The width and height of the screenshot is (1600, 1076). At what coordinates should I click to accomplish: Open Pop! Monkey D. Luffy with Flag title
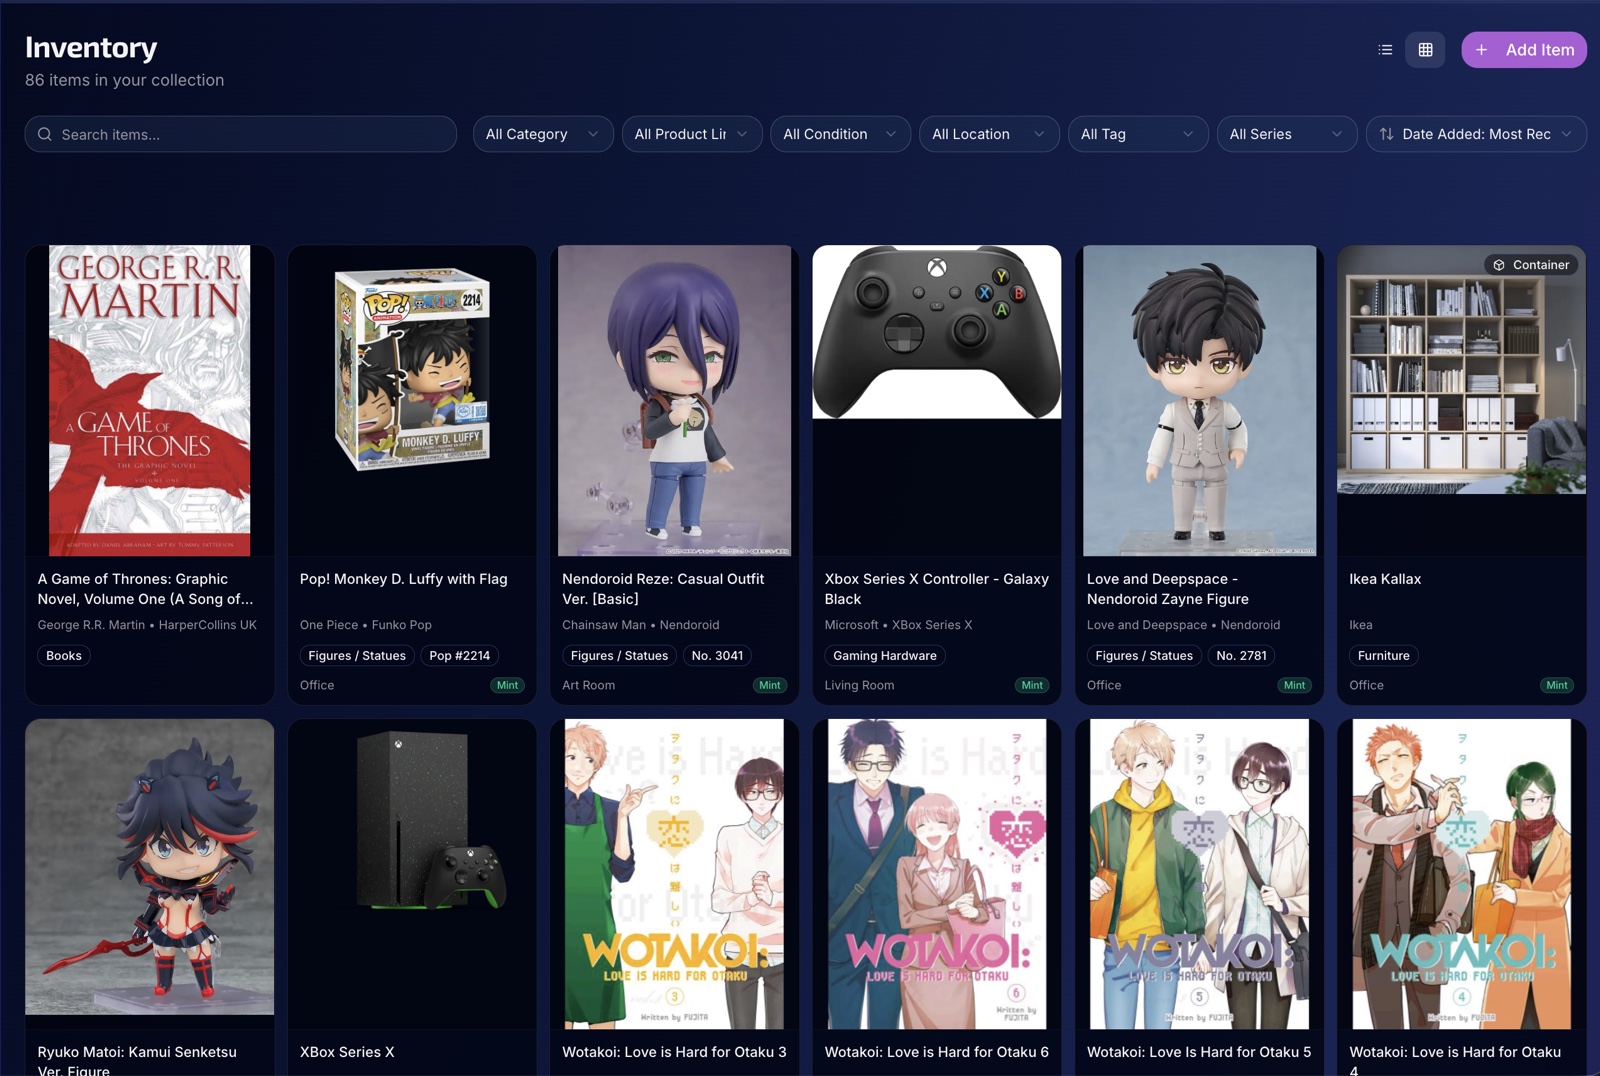tap(404, 579)
